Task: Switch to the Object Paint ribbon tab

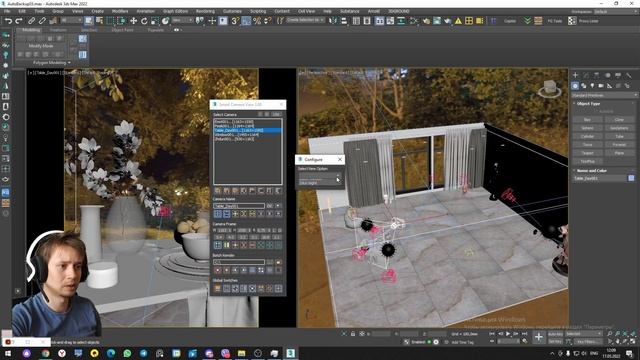Action: (122, 30)
